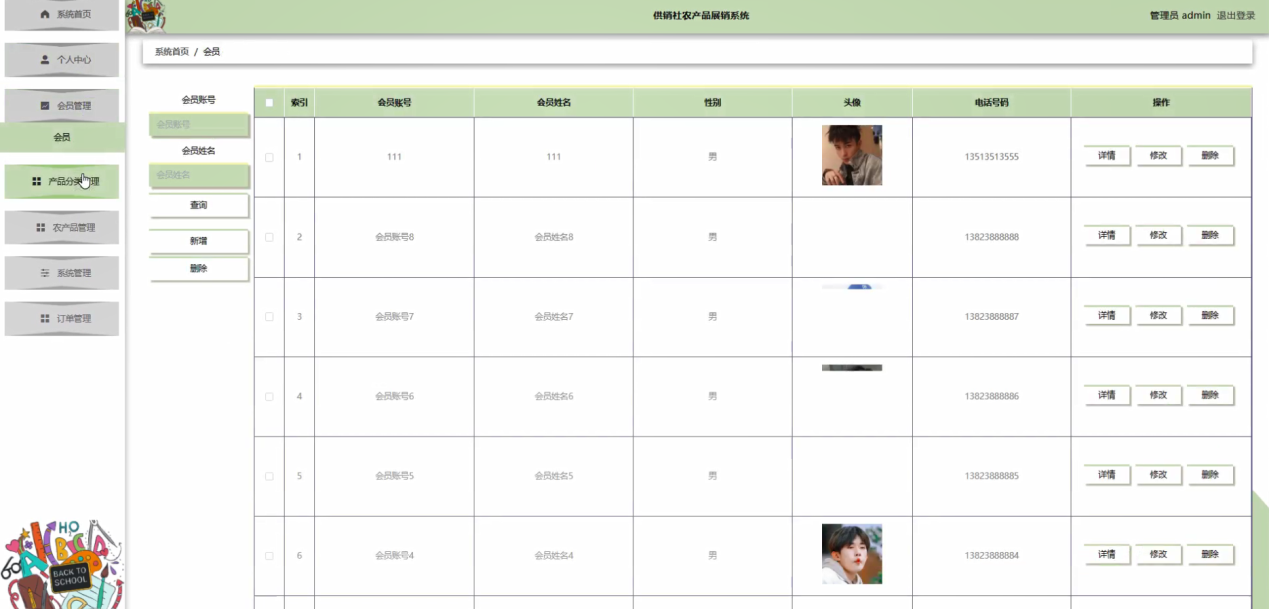Screen dimensions: 1269x609
Task: Expand 产品分类管理 sidebar menu
Action: [62, 182]
